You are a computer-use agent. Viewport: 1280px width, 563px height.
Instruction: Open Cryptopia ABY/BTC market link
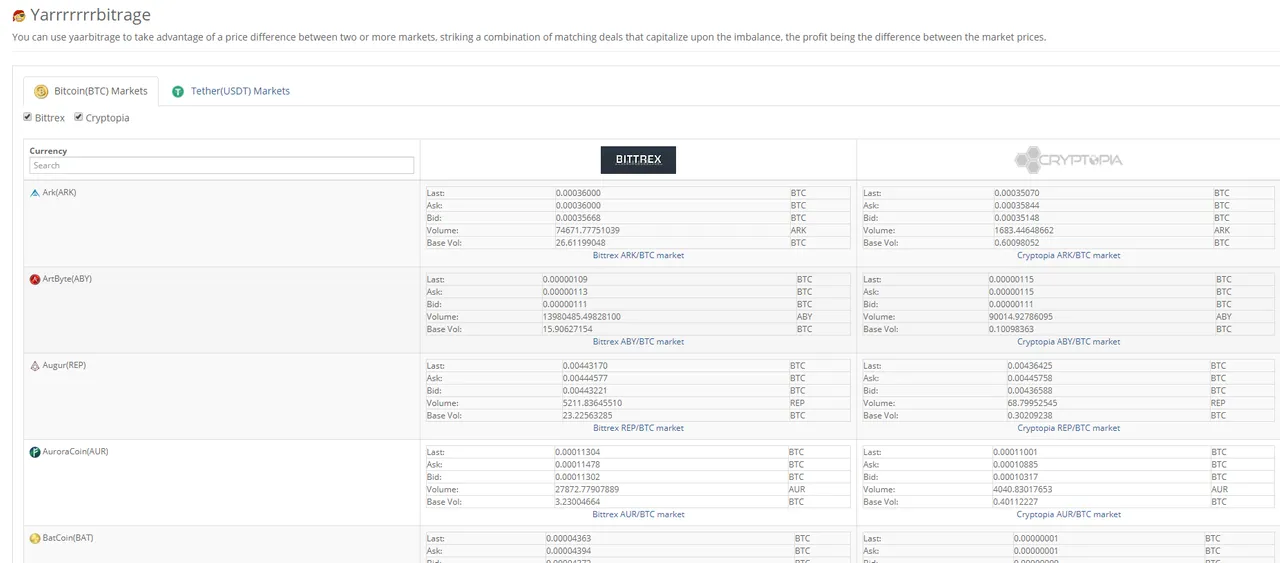[1068, 341]
